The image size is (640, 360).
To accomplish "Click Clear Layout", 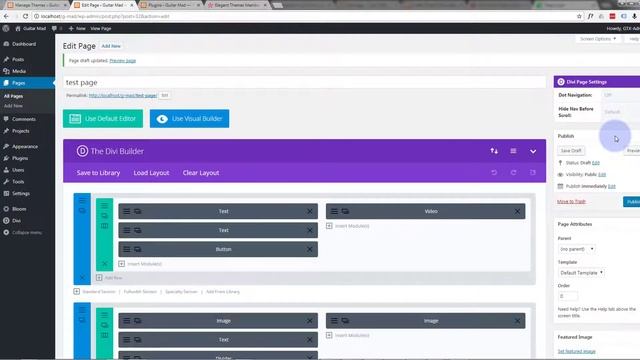I will pyautogui.click(x=201, y=173).
